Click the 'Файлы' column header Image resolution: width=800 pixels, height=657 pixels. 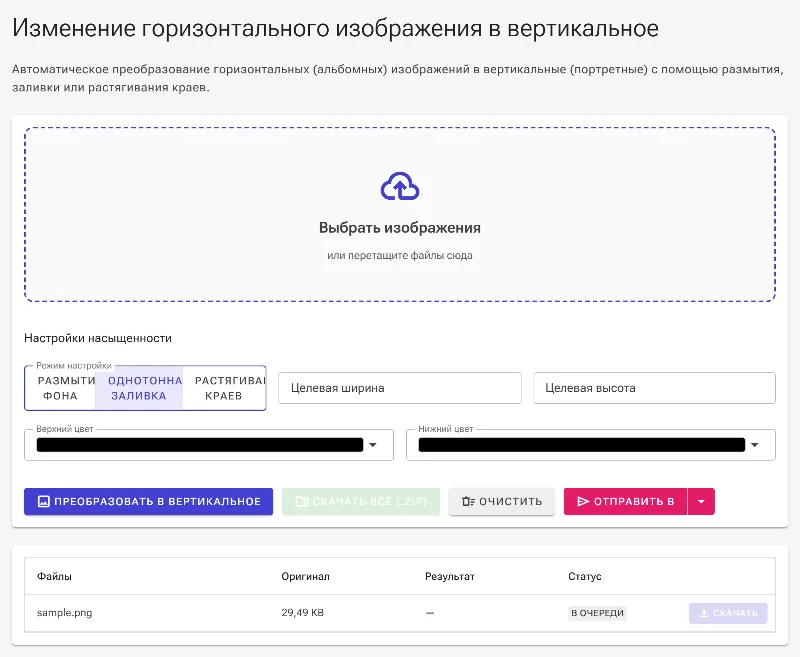pyautogui.click(x=54, y=576)
